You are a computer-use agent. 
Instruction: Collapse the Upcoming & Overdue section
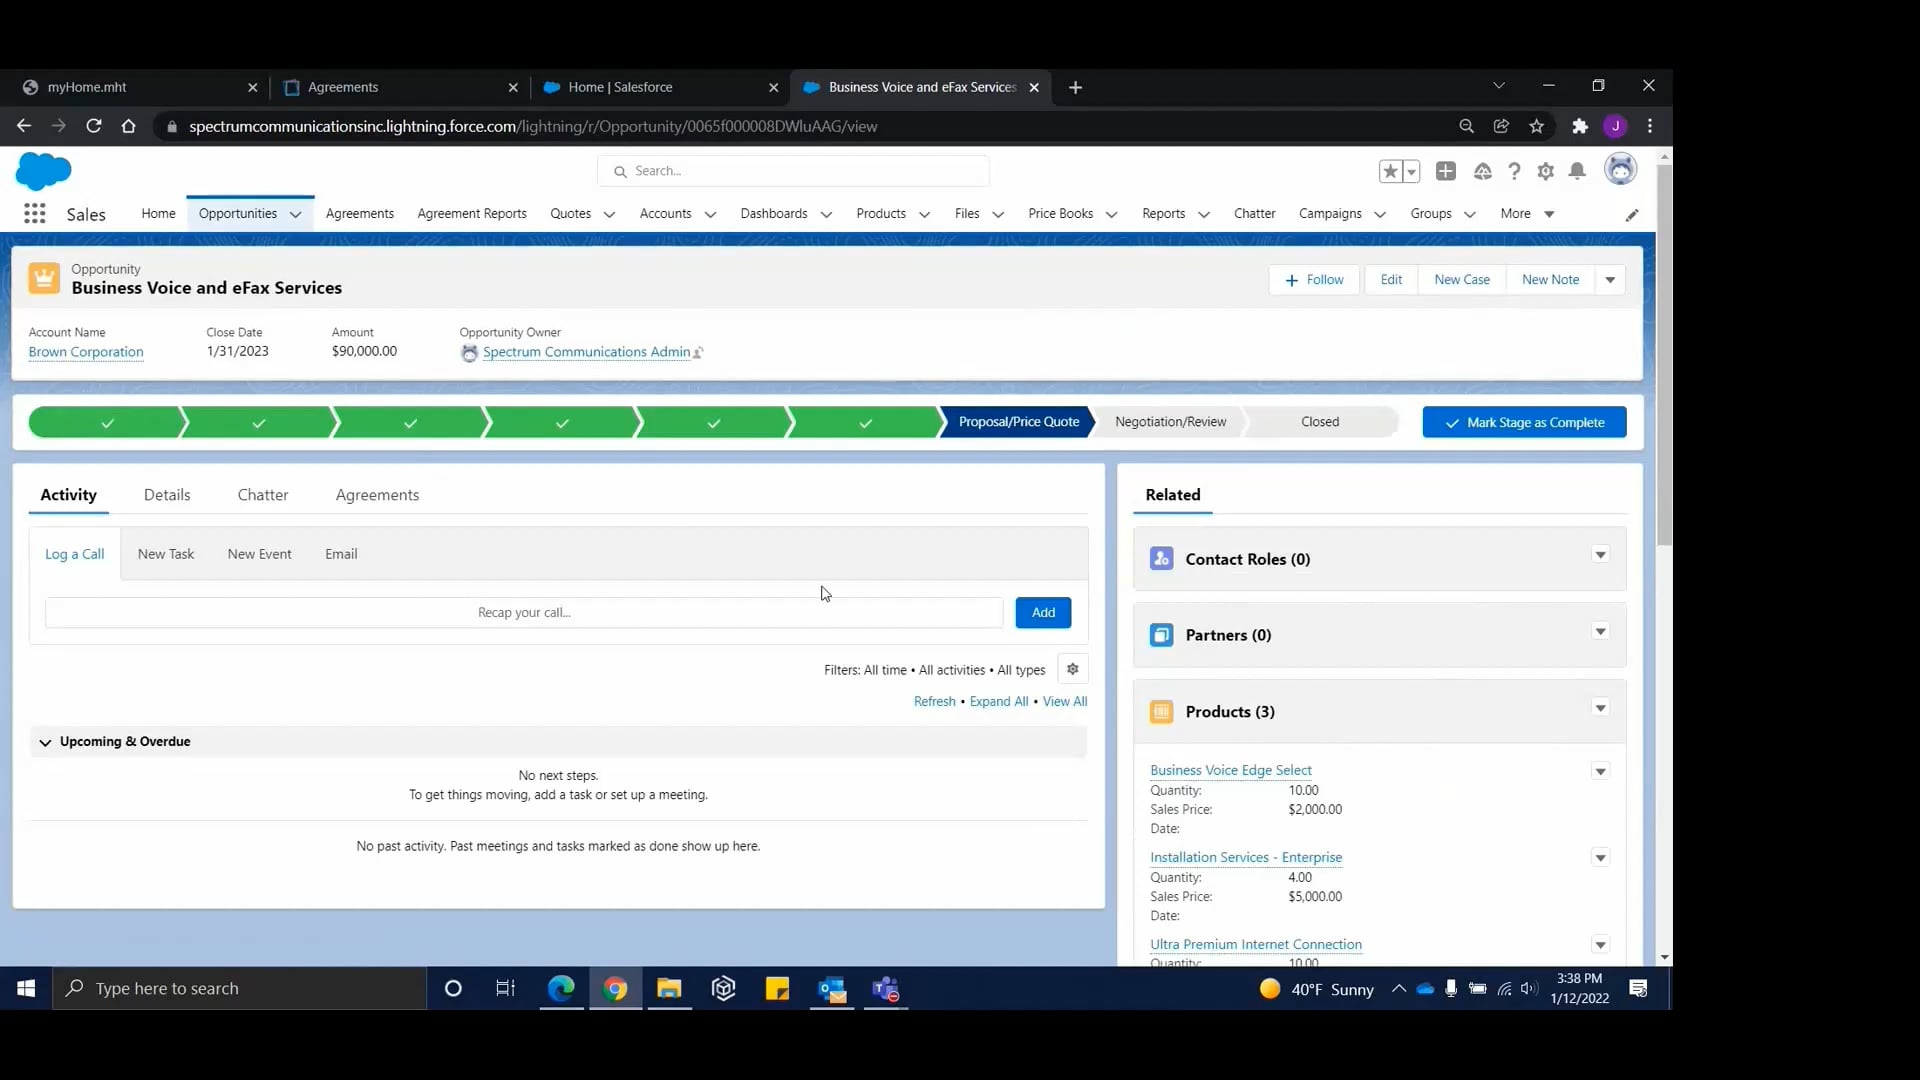[45, 742]
